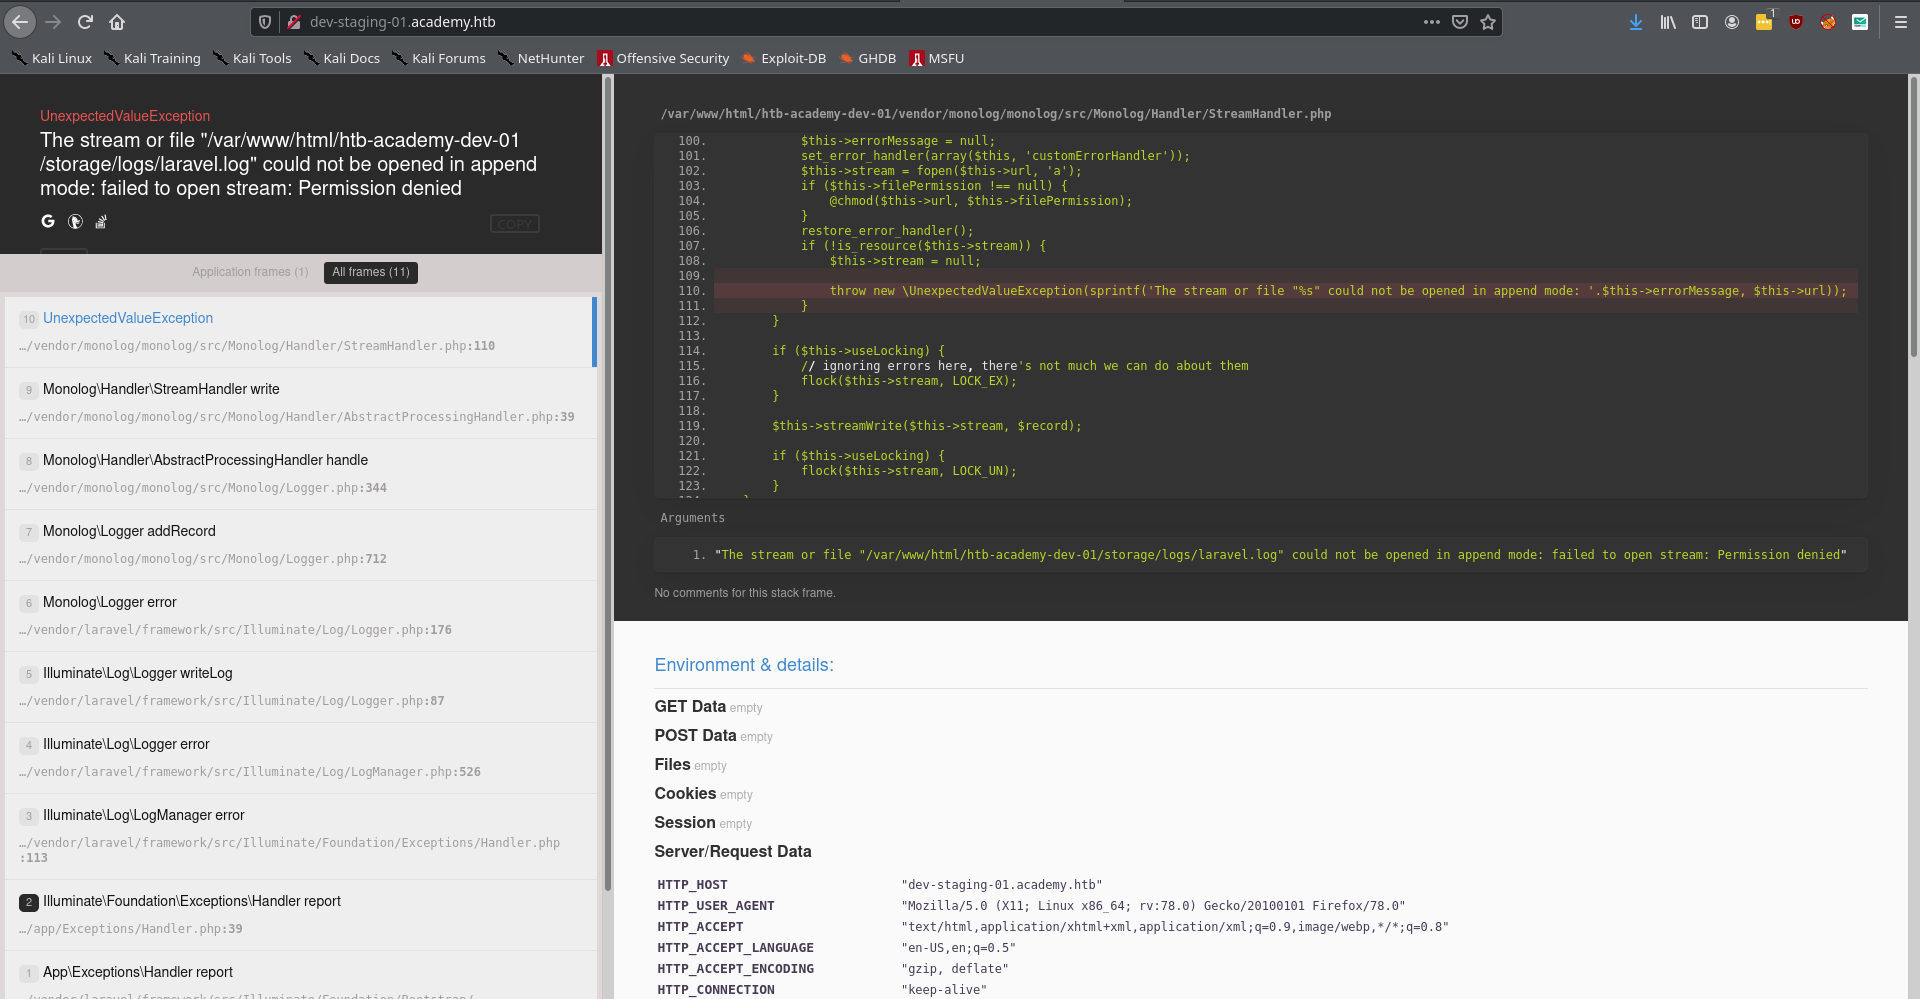Bookmark this page with the star

pyautogui.click(x=1488, y=22)
